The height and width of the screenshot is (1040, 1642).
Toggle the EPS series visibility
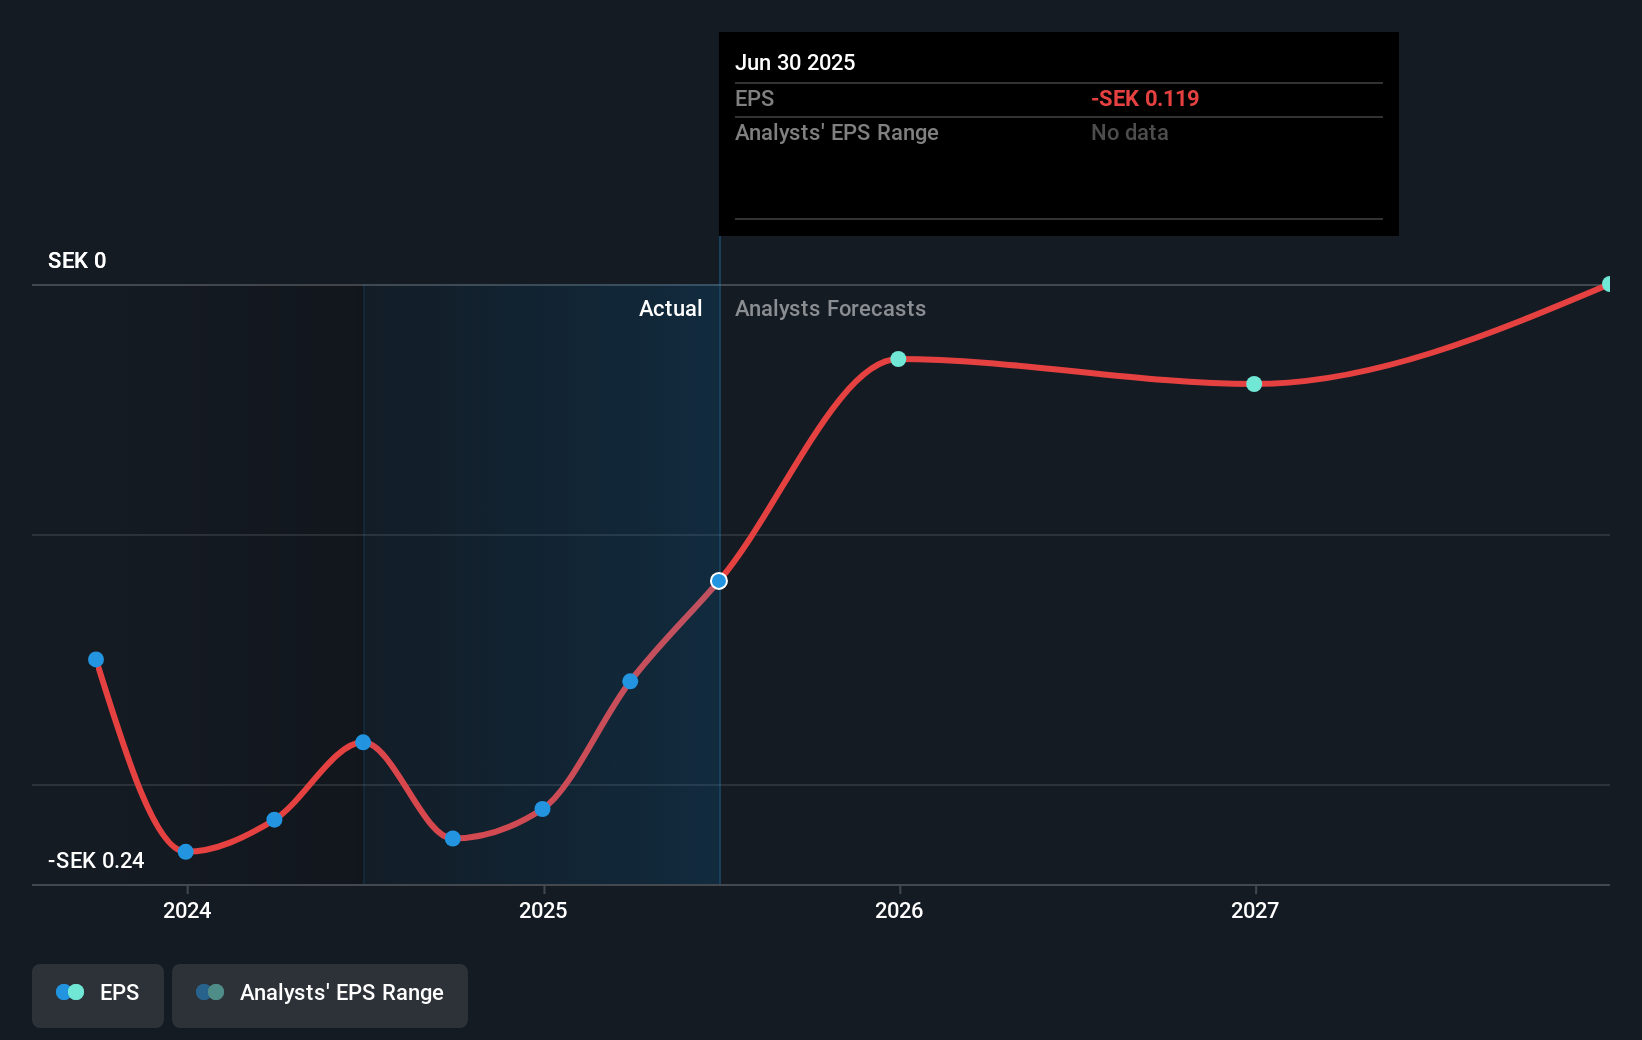[x=97, y=992]
